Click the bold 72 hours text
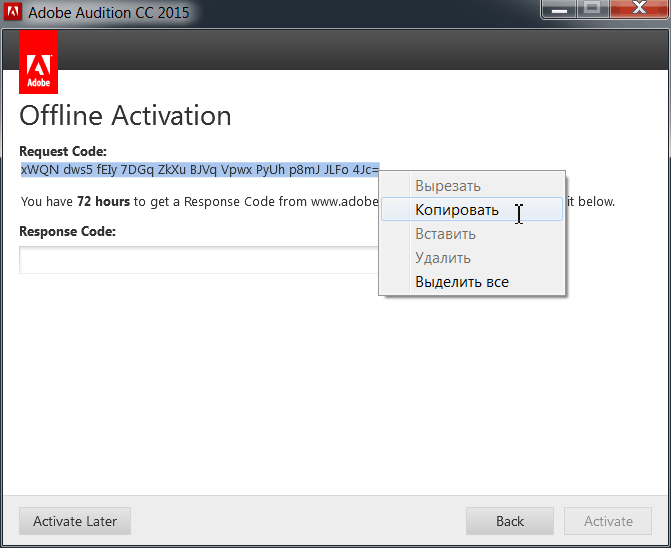This screenshot has width=671, height=548. click(103, 201)
